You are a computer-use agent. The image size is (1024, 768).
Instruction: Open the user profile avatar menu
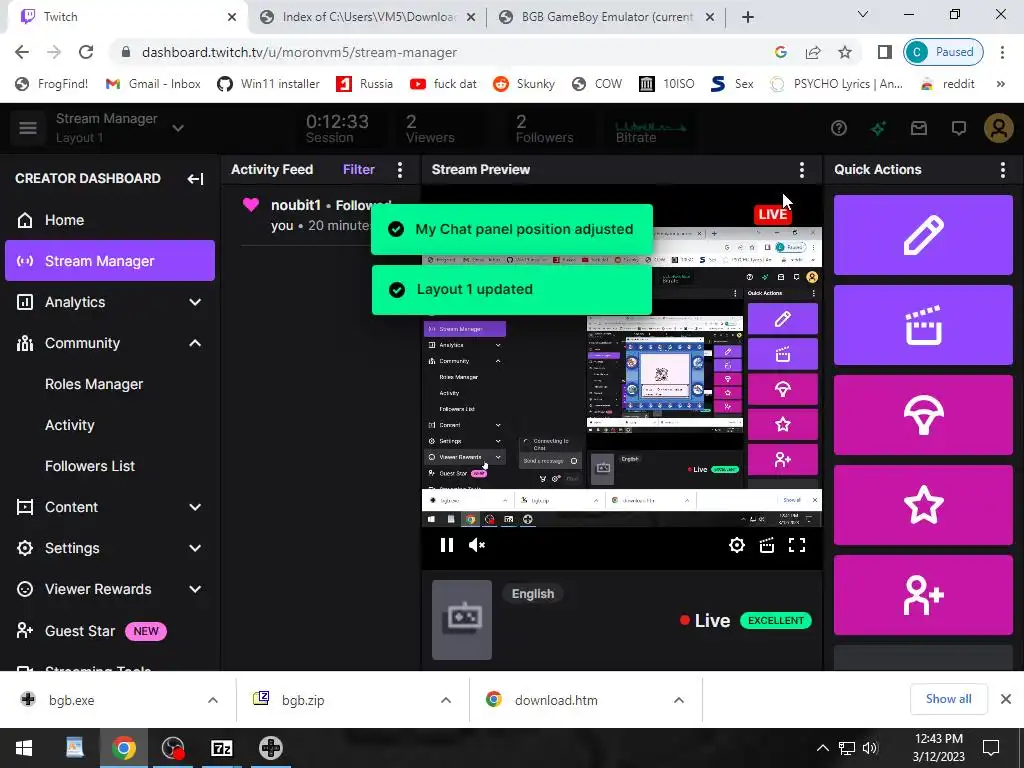coord(999,128)
